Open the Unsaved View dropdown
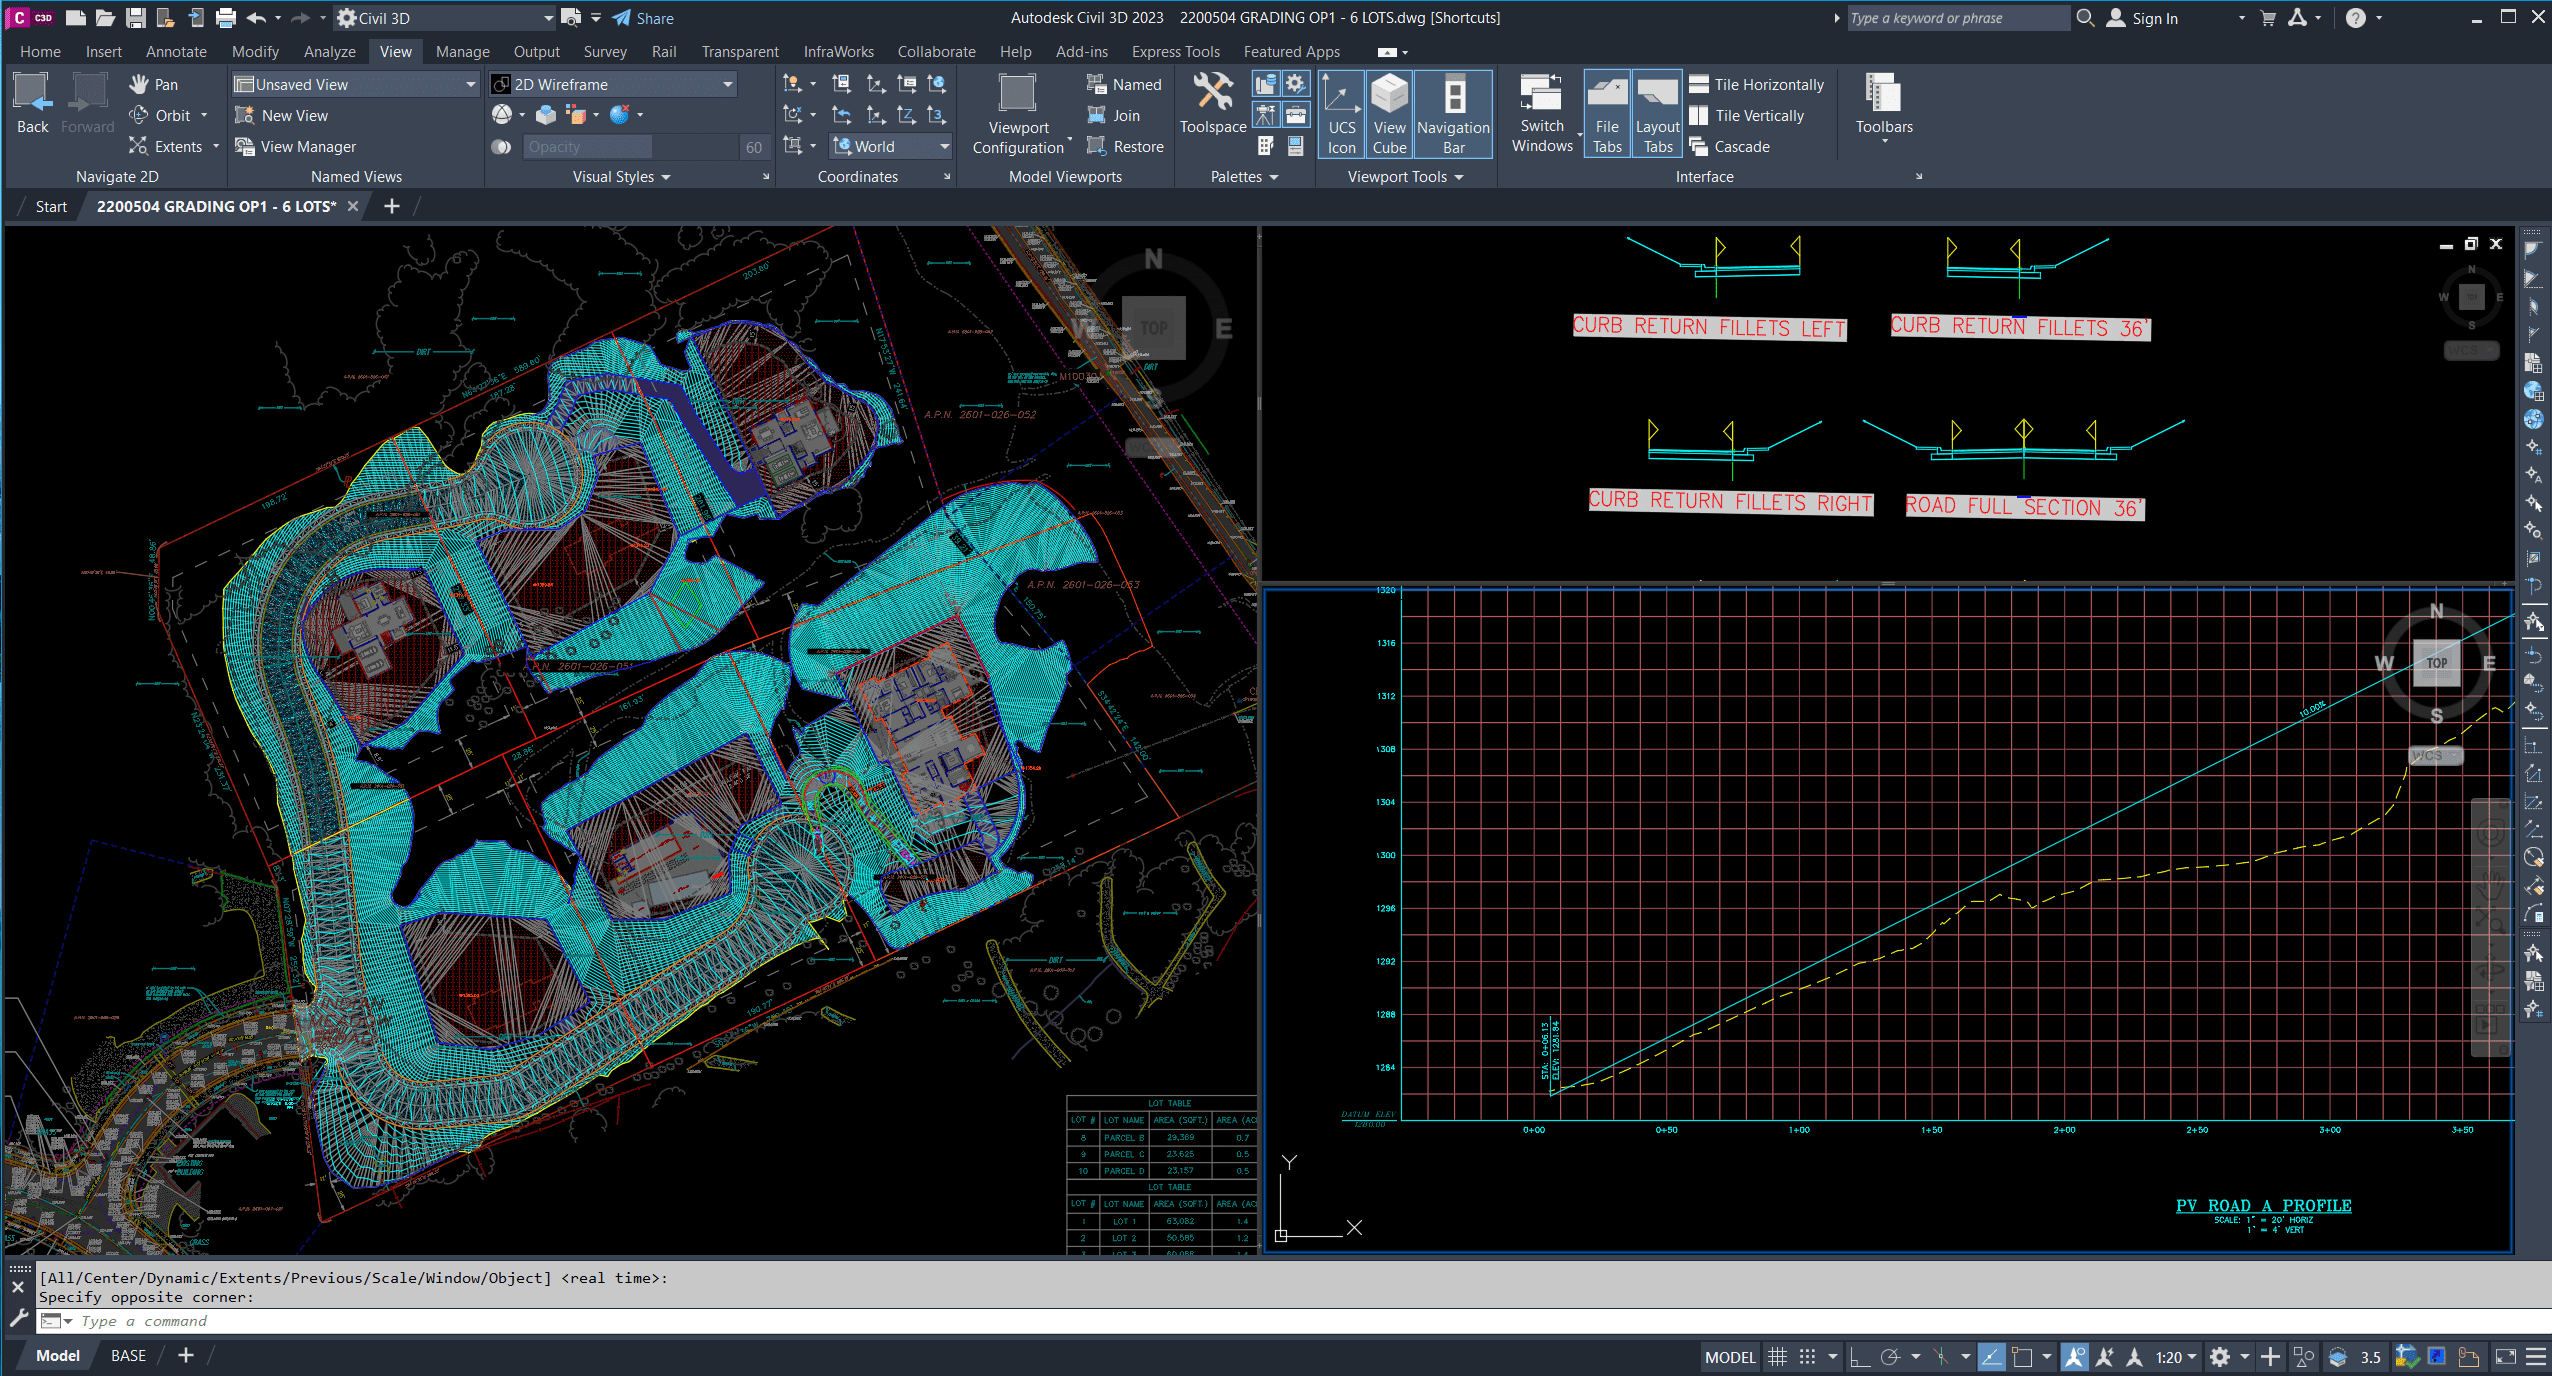This screenshot has height=1376, width=2552. pos(470,85)
